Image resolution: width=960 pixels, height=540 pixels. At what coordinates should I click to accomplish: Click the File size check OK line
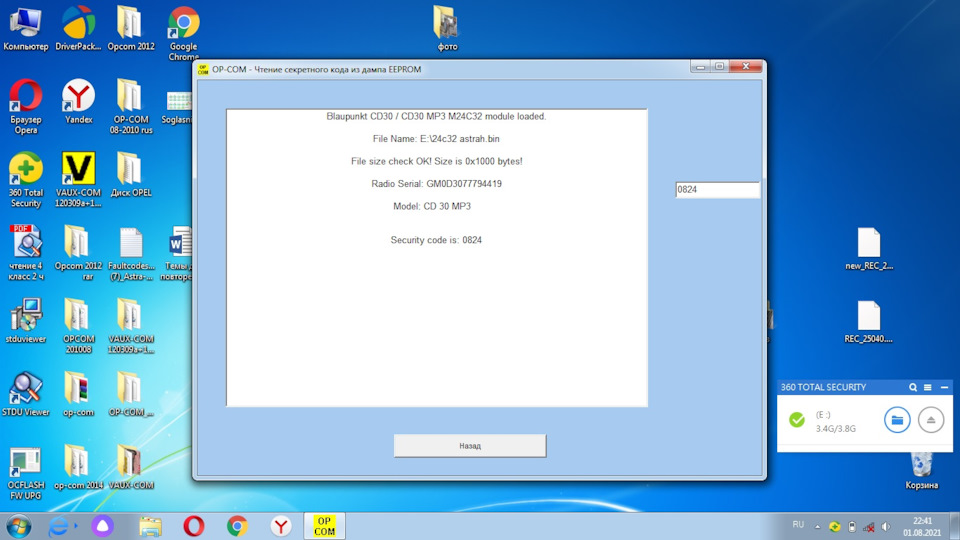[436, 162]
